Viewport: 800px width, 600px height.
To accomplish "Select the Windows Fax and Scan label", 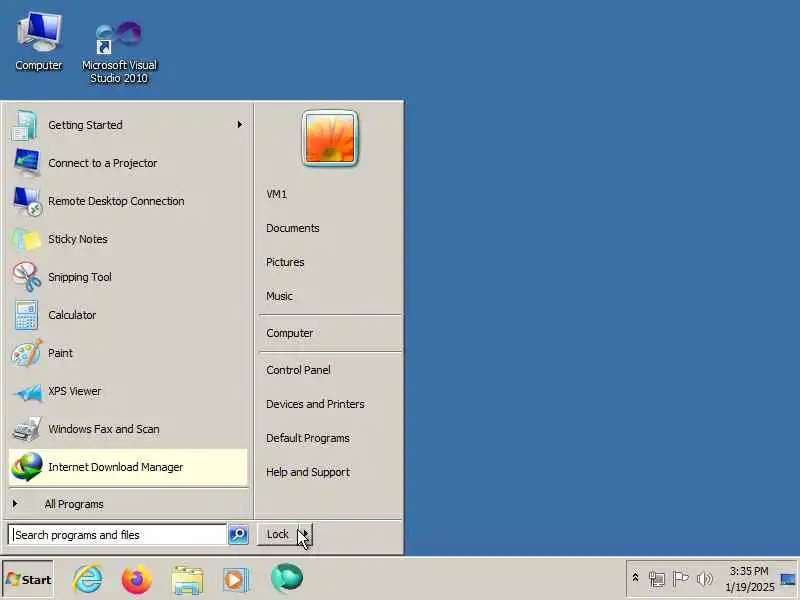I will click(x=104, y=429).
